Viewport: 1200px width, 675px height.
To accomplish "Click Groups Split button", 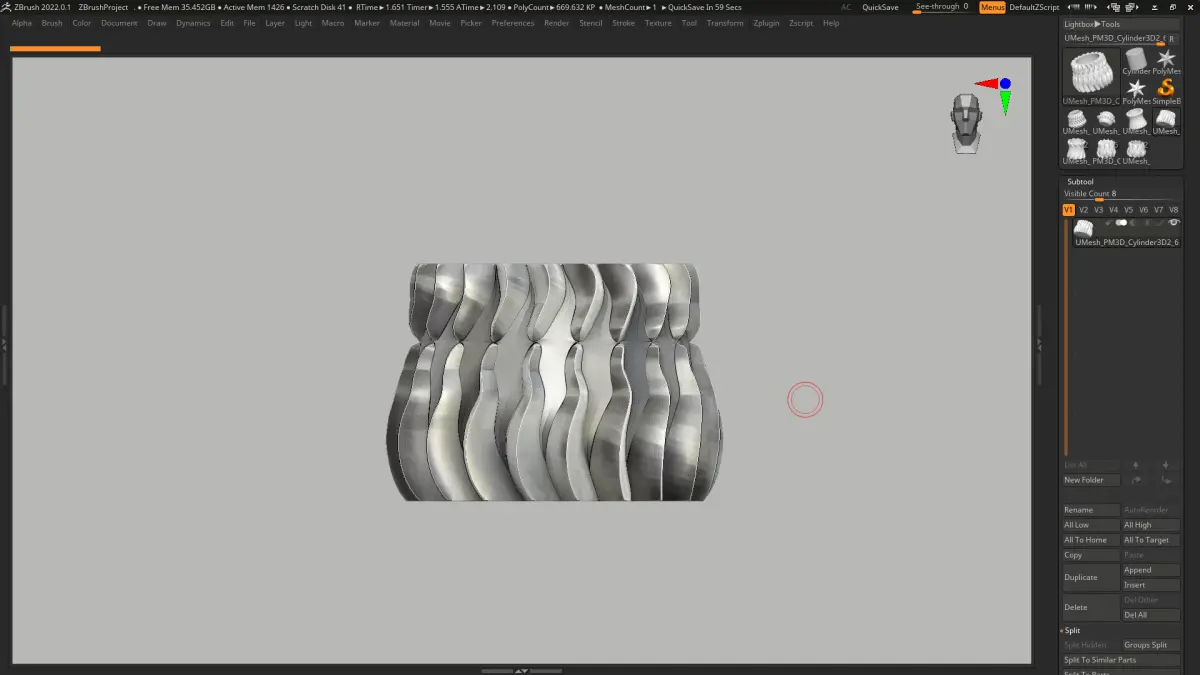I will click(x=1151, y=645).
